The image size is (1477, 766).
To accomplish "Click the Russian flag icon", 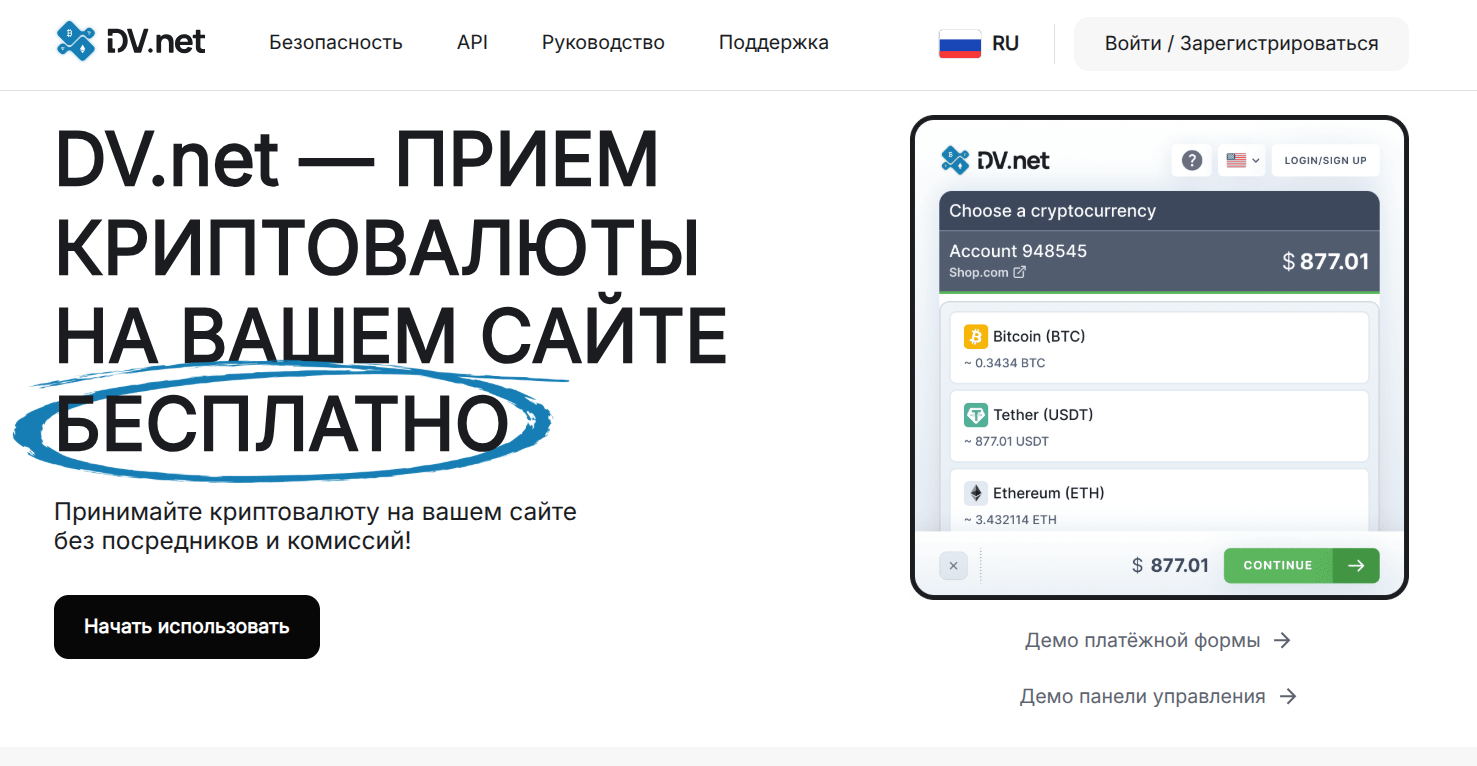I will tap(959, 44).
